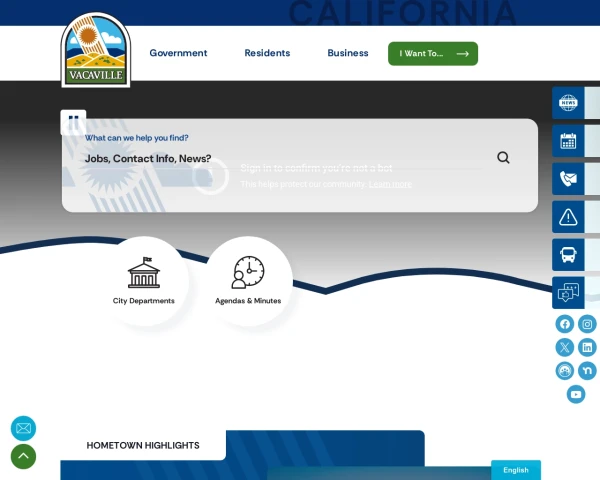
Task: Open the Business menu
Action: coord(348,53)
